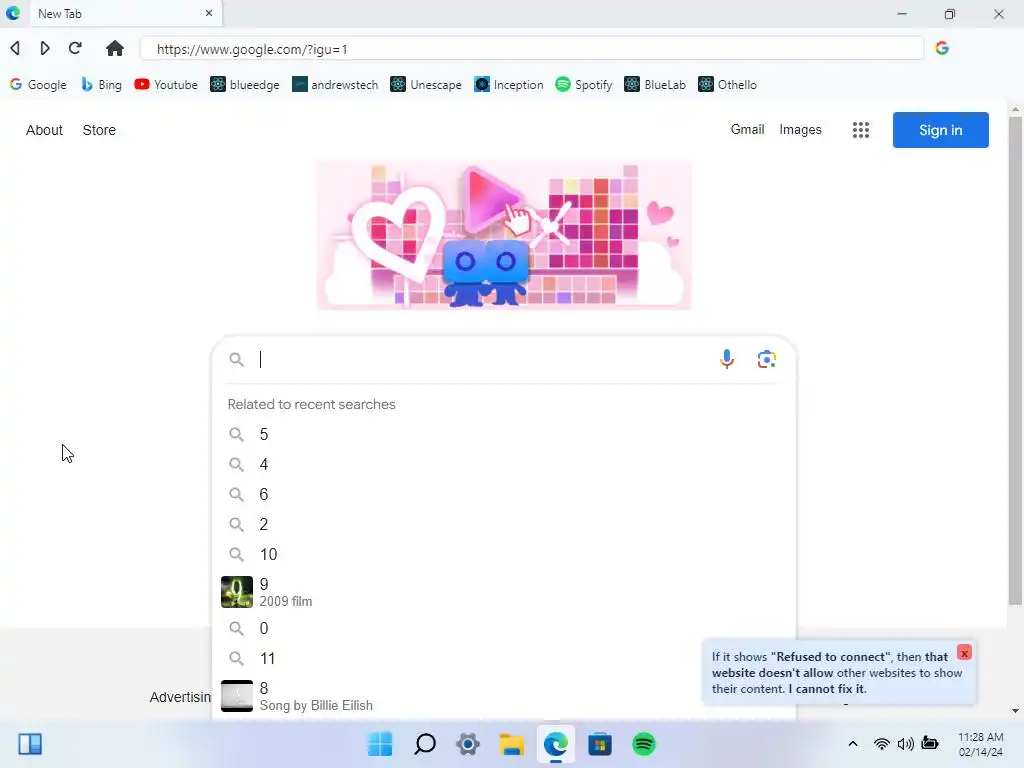Open the Inception bookmark
The height and width of the screenshot is (768, 1024).
[x=509, y=85]
